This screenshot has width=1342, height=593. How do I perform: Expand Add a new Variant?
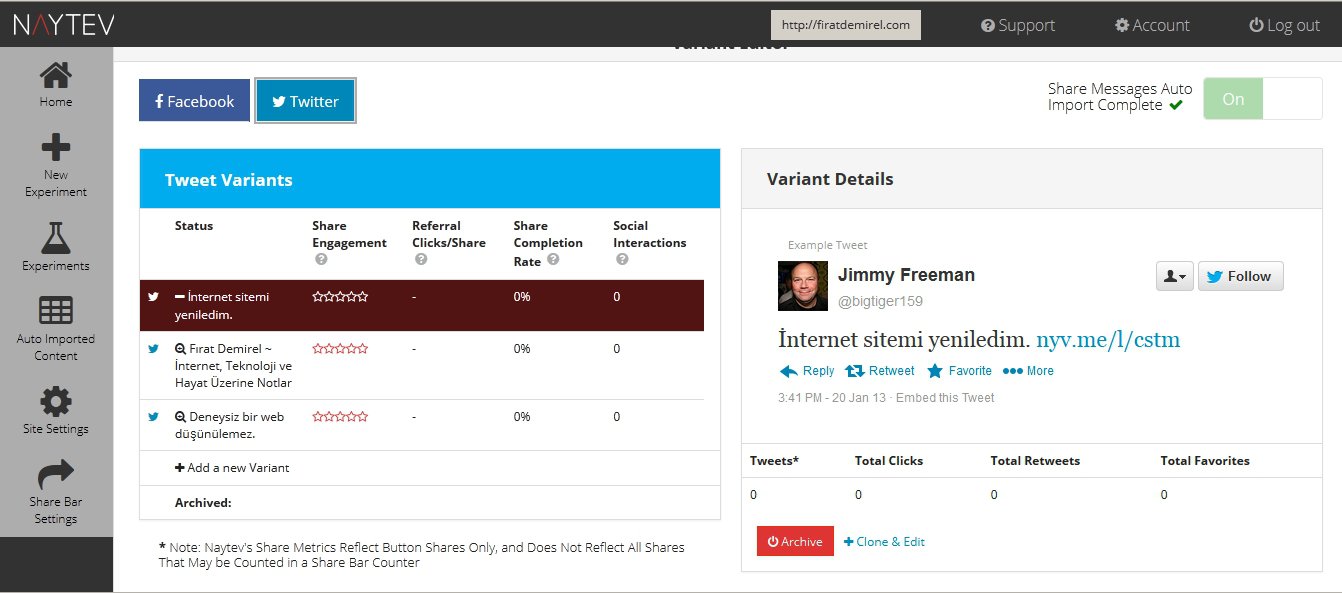click(x=232, y=467)
